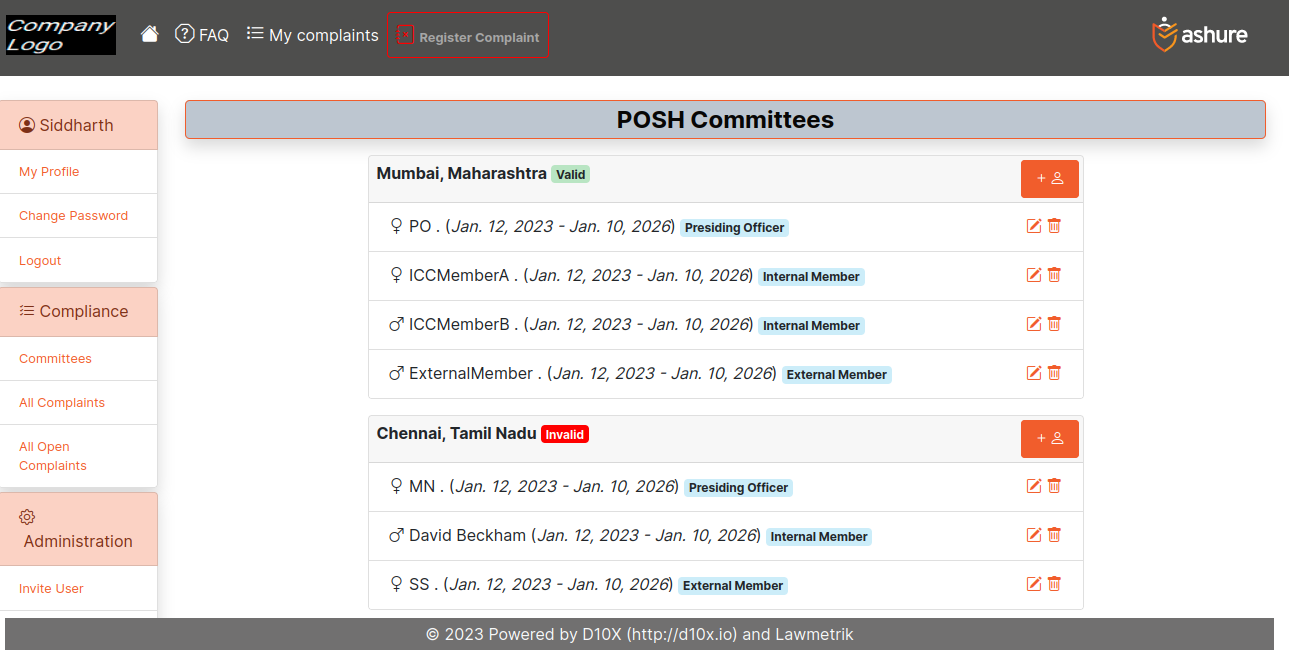Open the Change Password link
Screen dimensions: 1289x650
coord(73,216)
